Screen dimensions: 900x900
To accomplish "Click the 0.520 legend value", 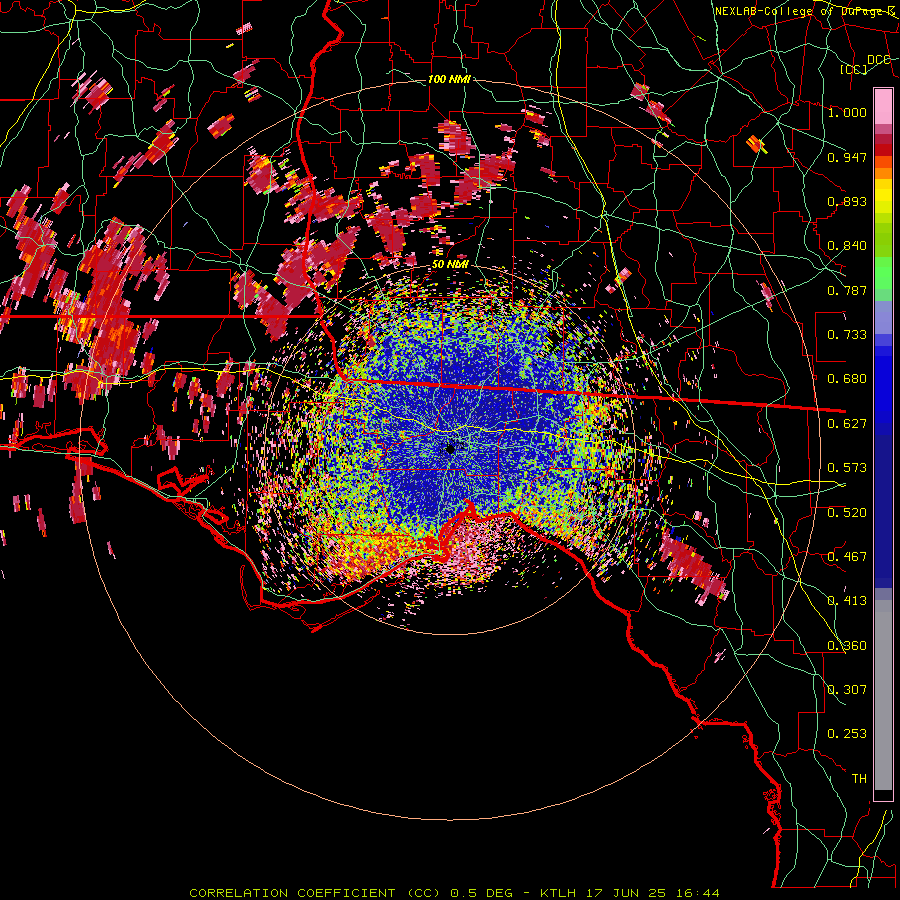I will click(x=847, y=512).
